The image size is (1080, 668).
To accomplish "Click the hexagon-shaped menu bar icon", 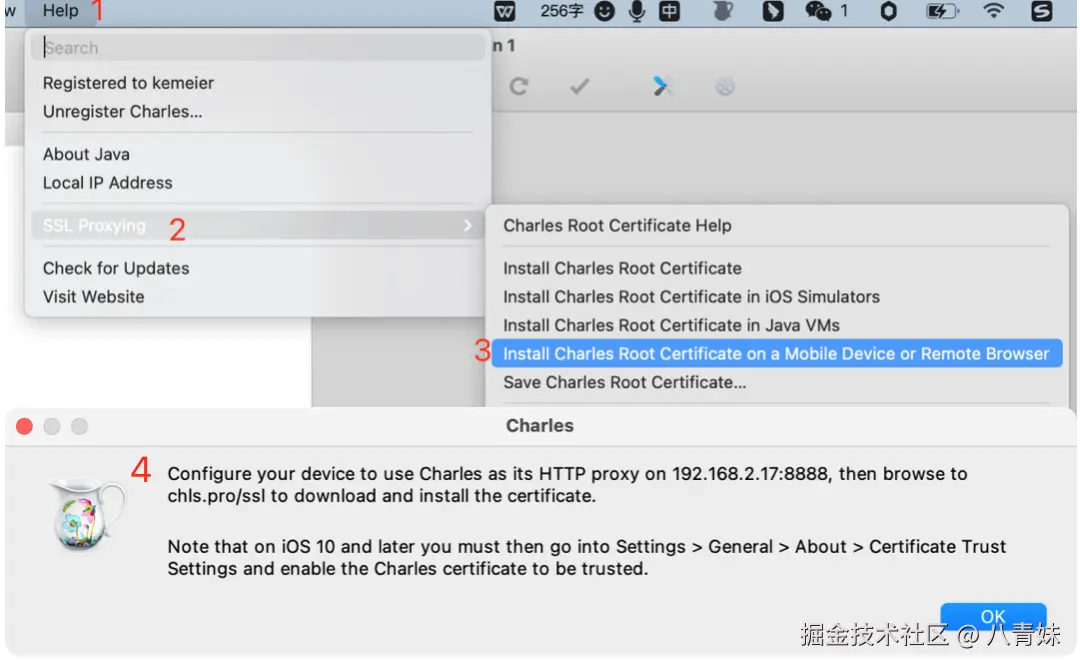I will click(x=889, y=11).
